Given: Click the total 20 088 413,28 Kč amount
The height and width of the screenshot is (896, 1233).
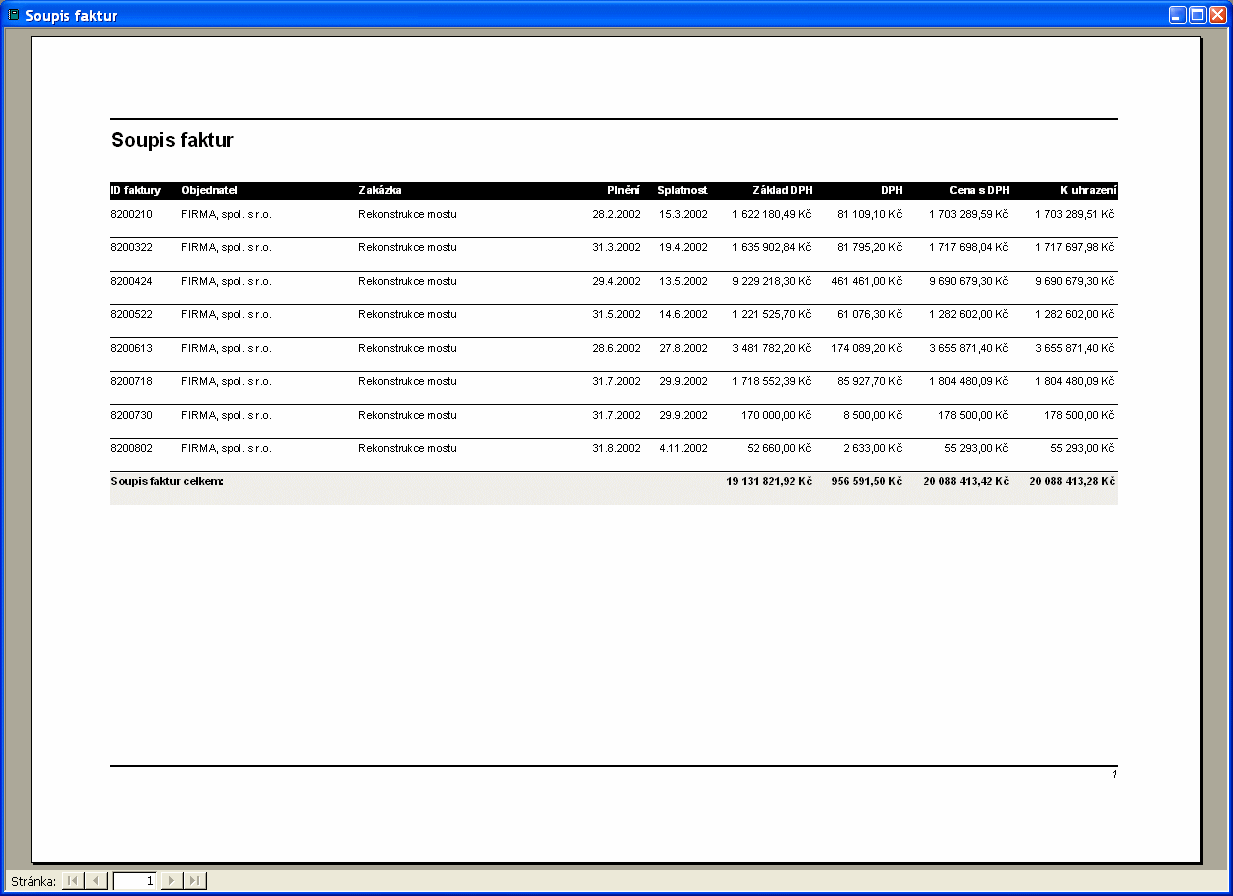Looking at the screenshot, I should [x=1071, y=481].
